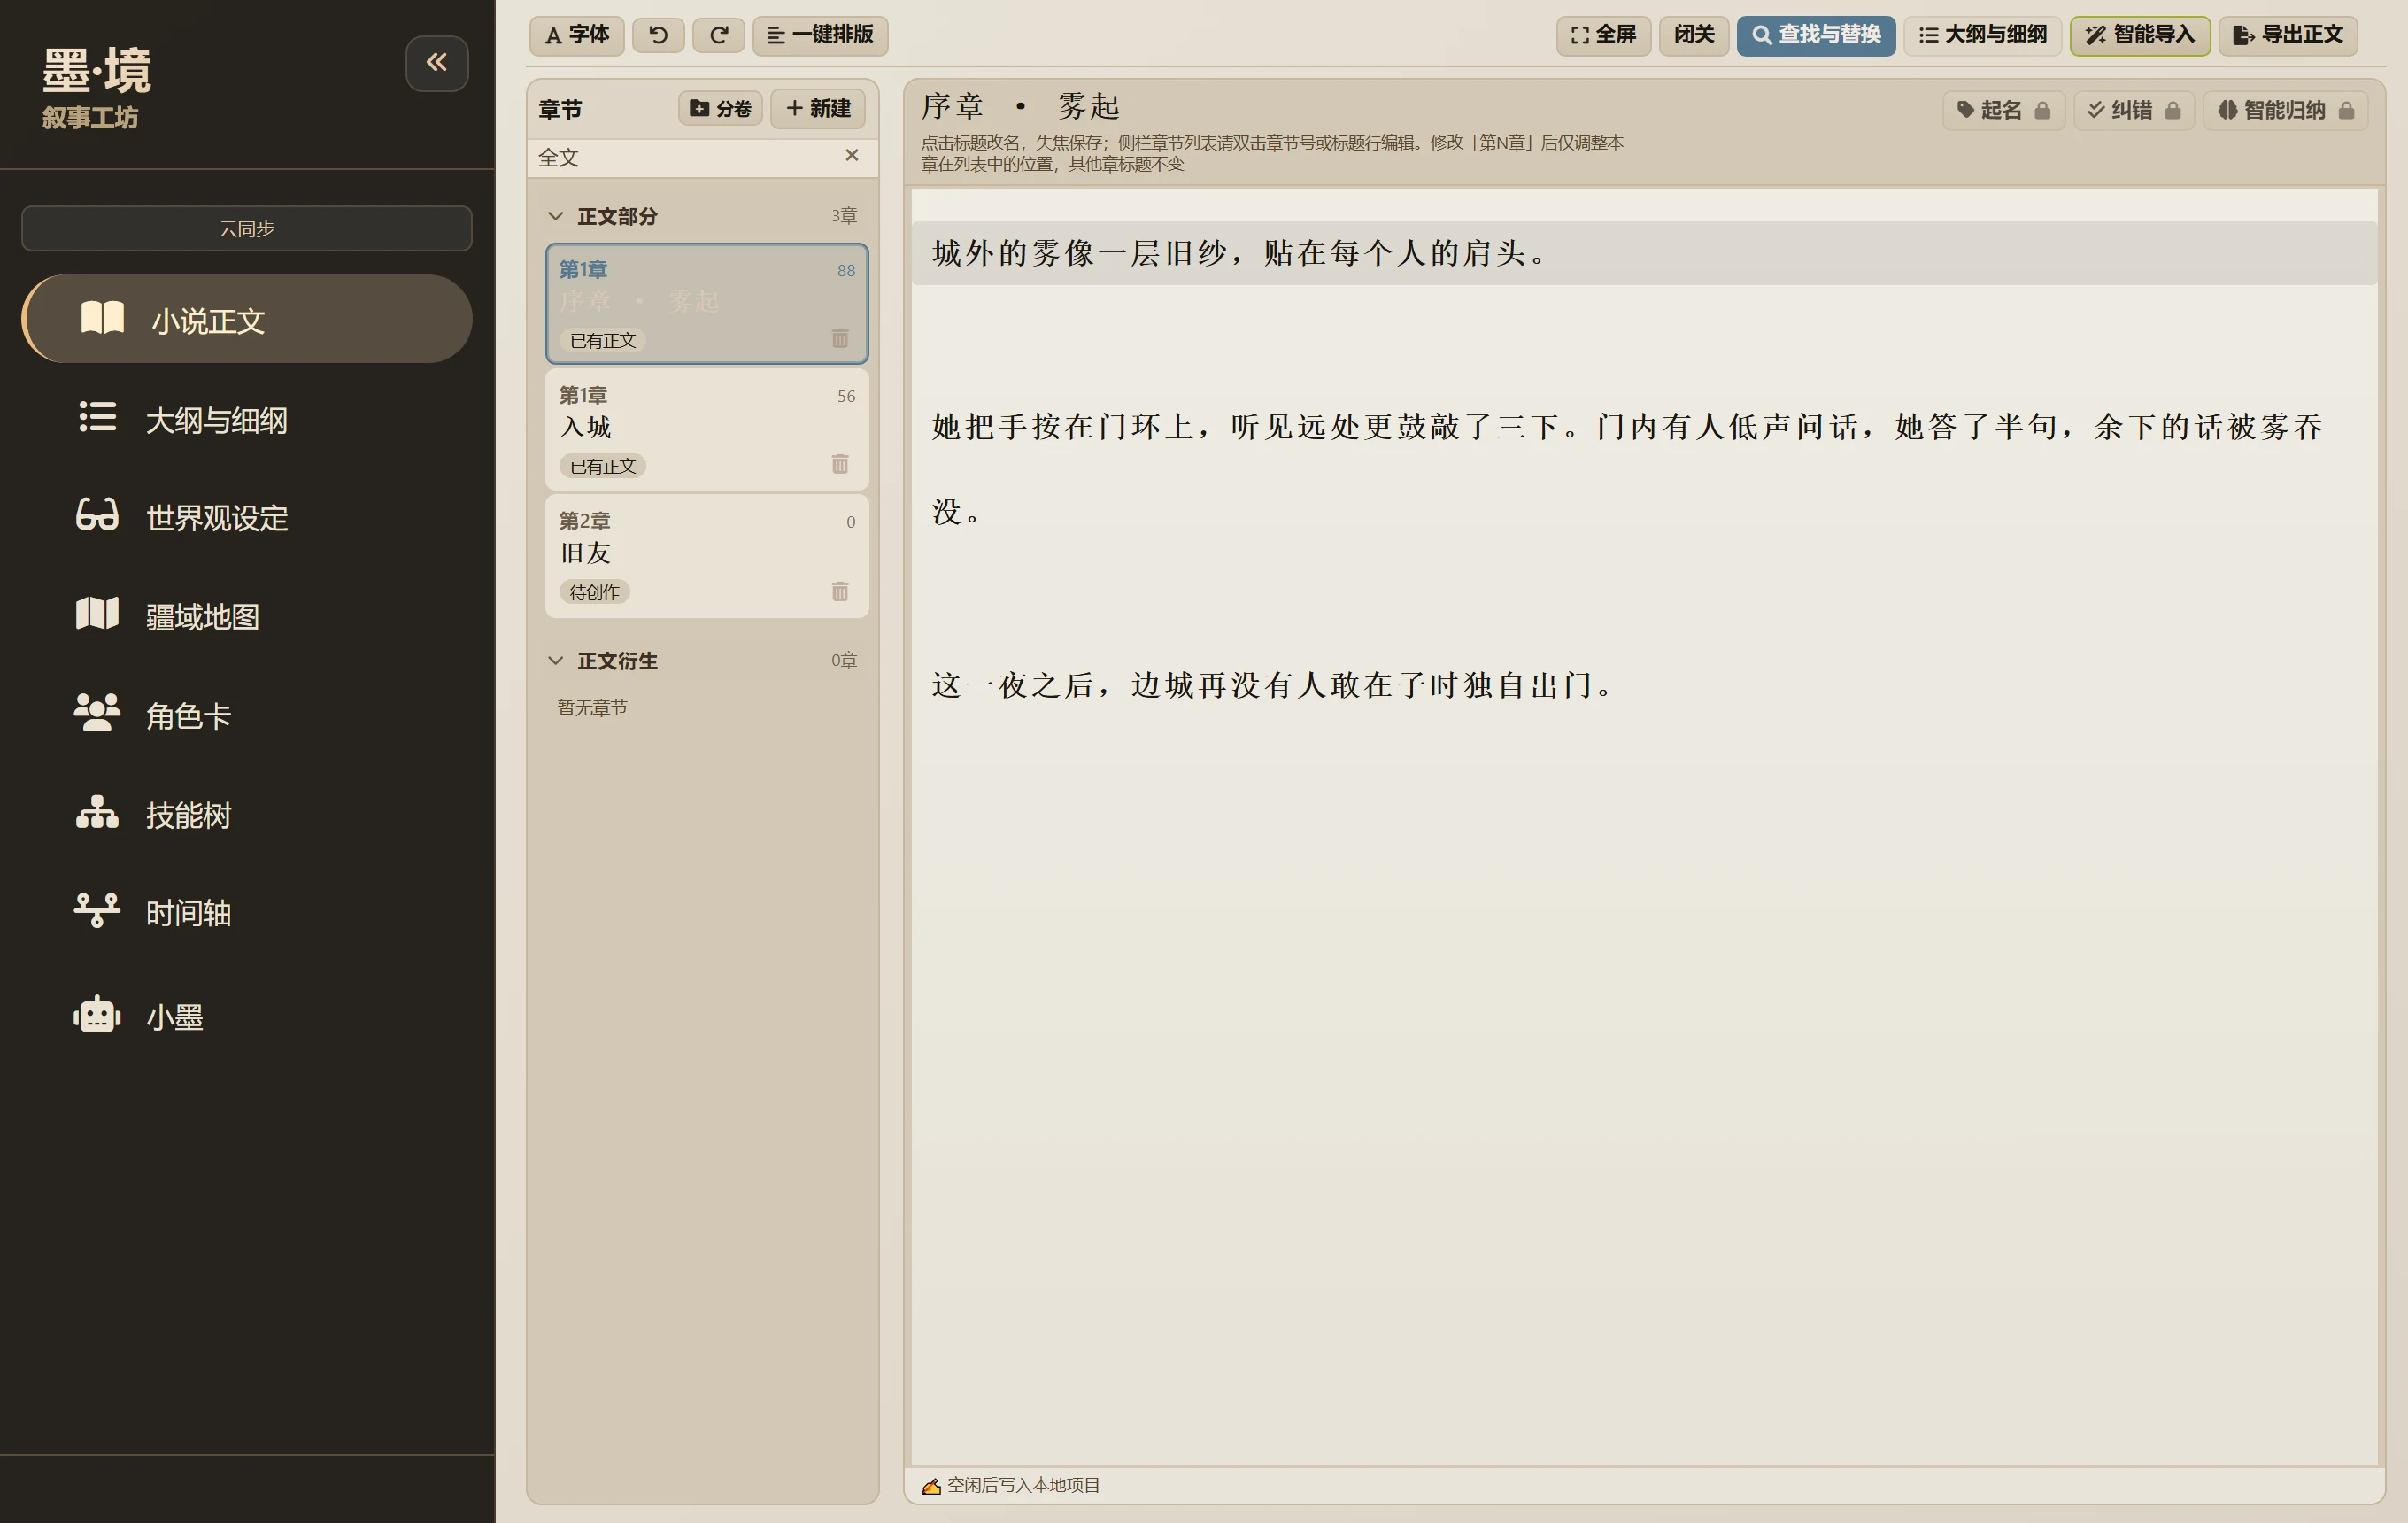Click the 待创作 tag on 旧友
The width and height of the screenshot is (2408, 1523).
pyautogui.click(x=594, y=592)
